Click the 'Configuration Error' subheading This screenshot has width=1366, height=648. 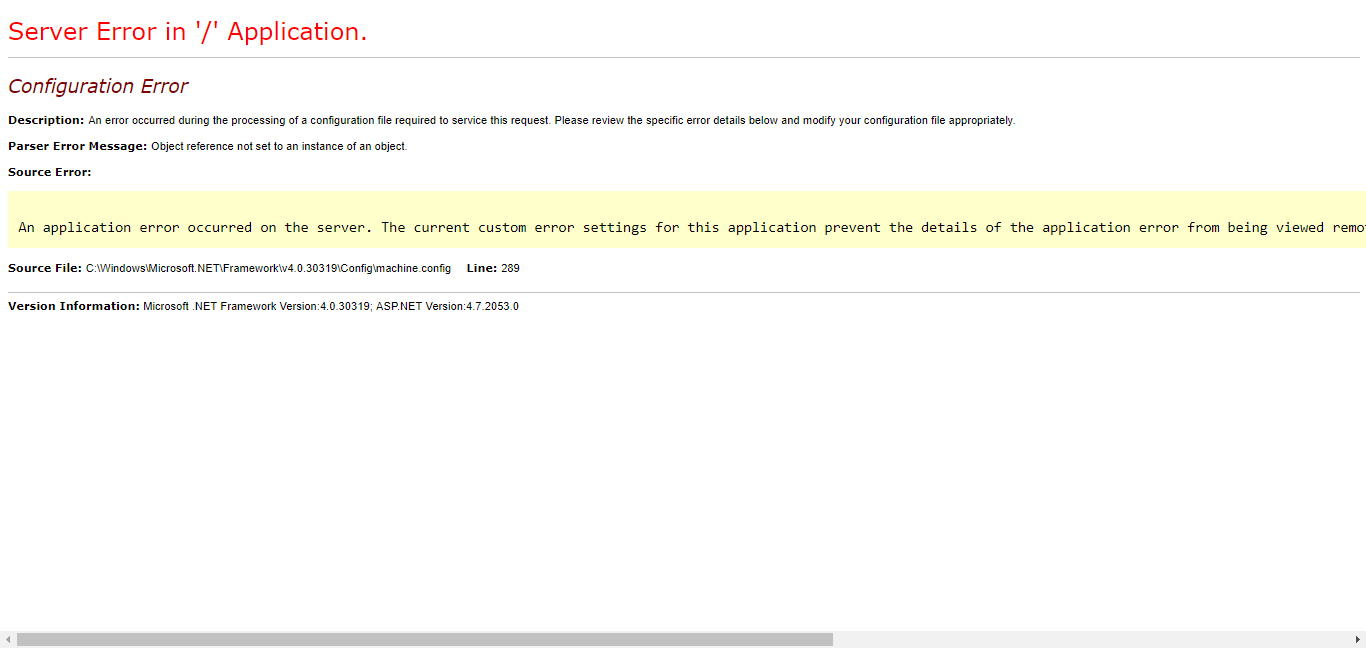(98, 87)
